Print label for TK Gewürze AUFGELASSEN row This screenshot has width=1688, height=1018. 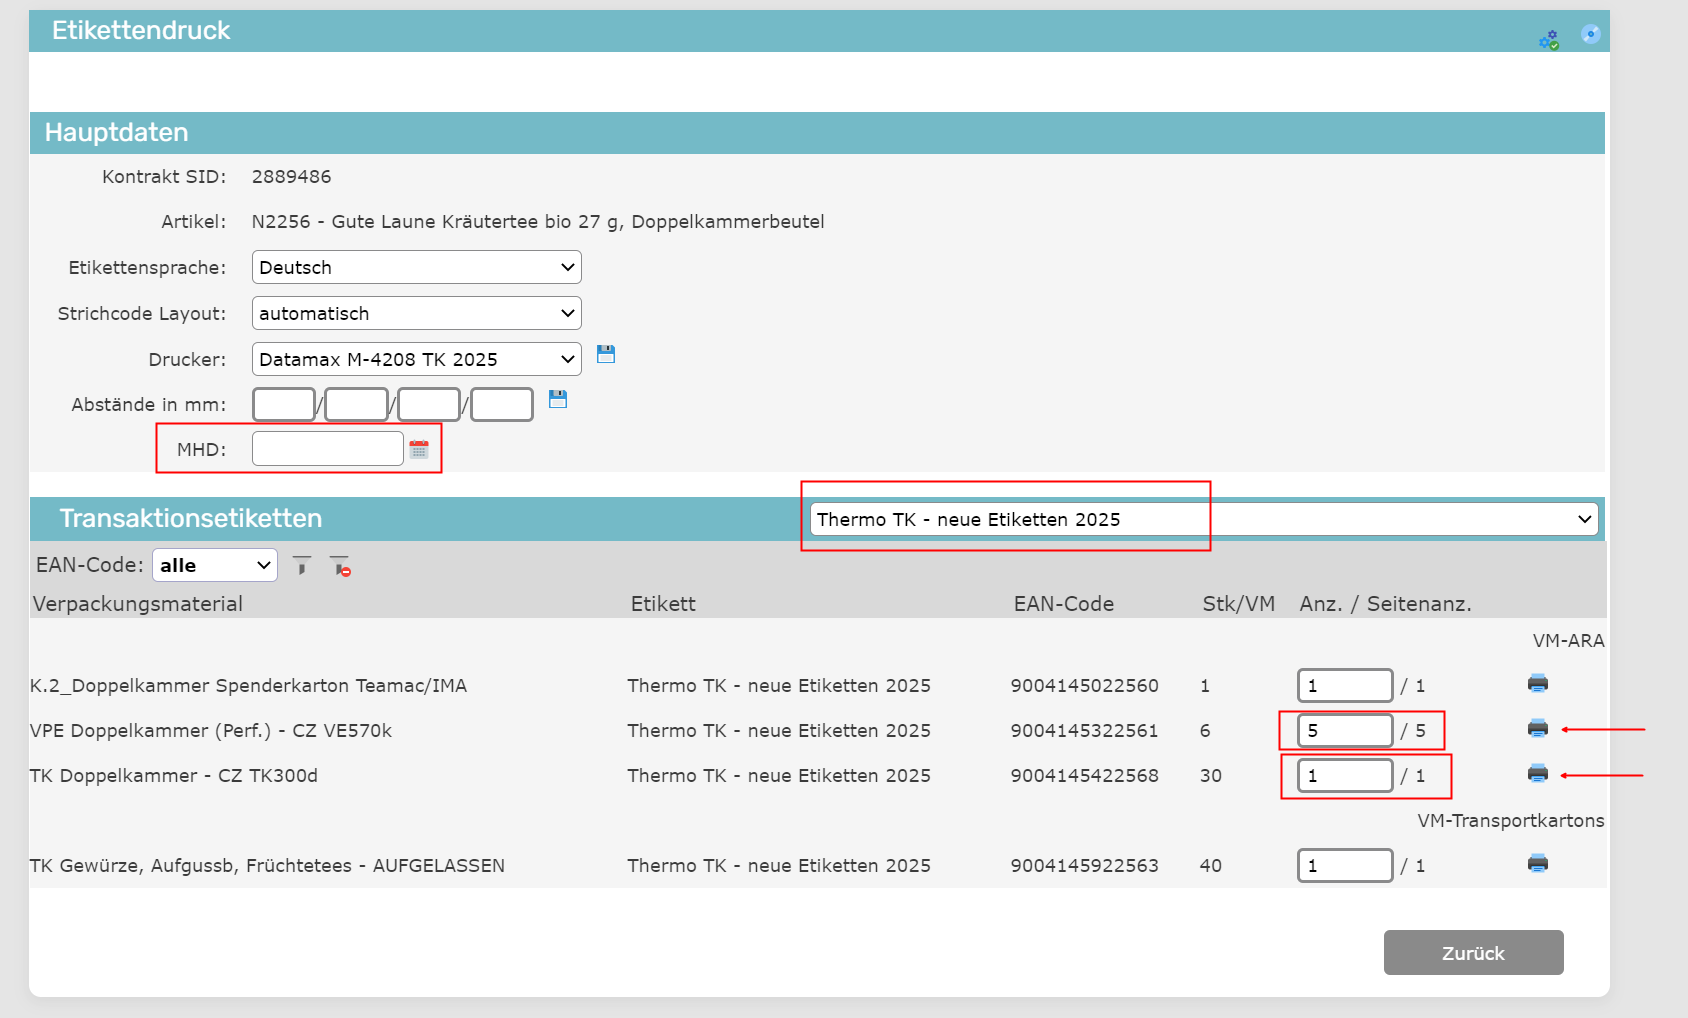point(1537,864)
